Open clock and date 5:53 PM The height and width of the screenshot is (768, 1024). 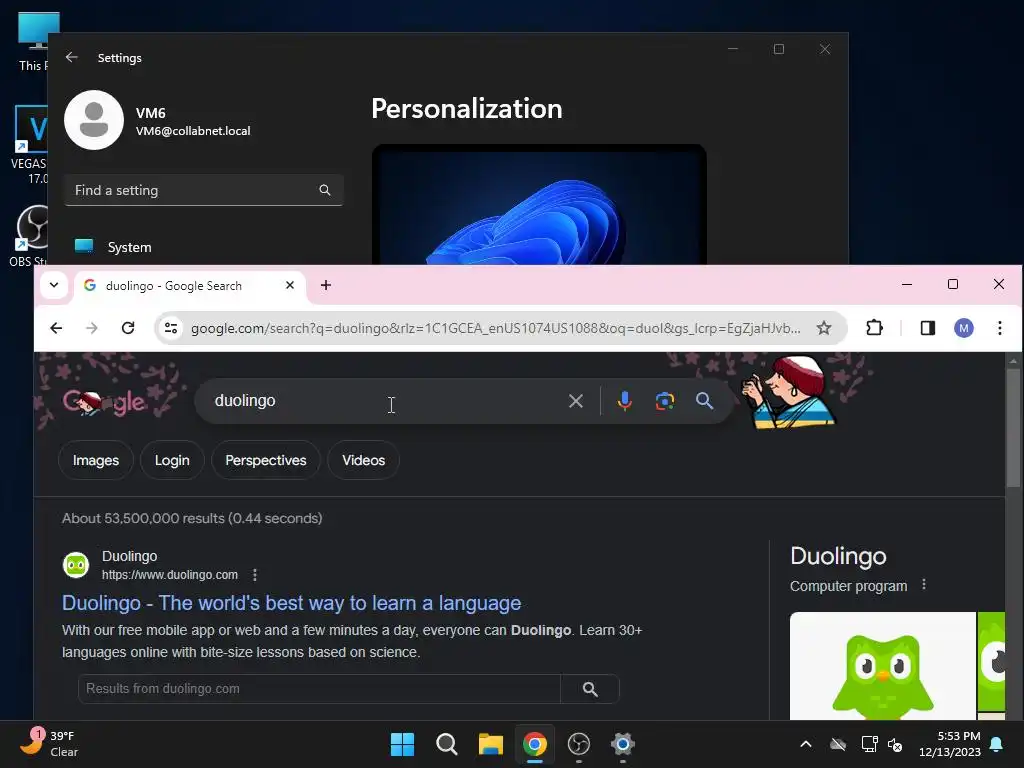click(950, 744)
